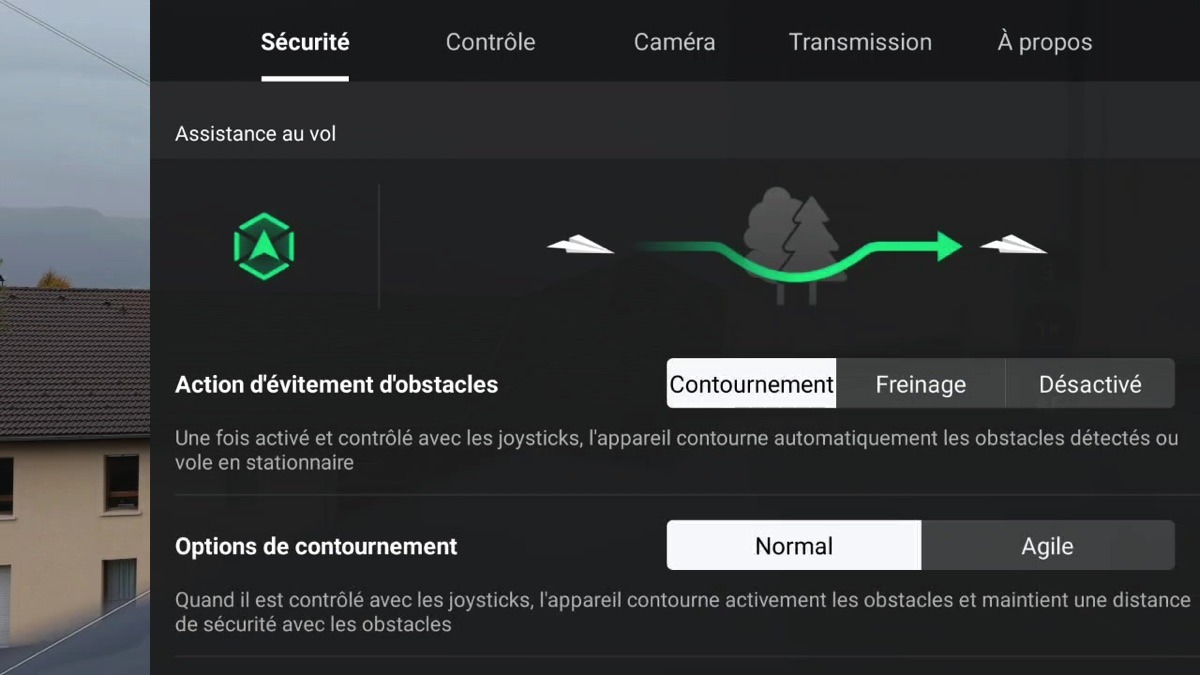Screen dimensions: 1200x675
Task: Select the Sécurité tab
Action: [x=305, y=42]
